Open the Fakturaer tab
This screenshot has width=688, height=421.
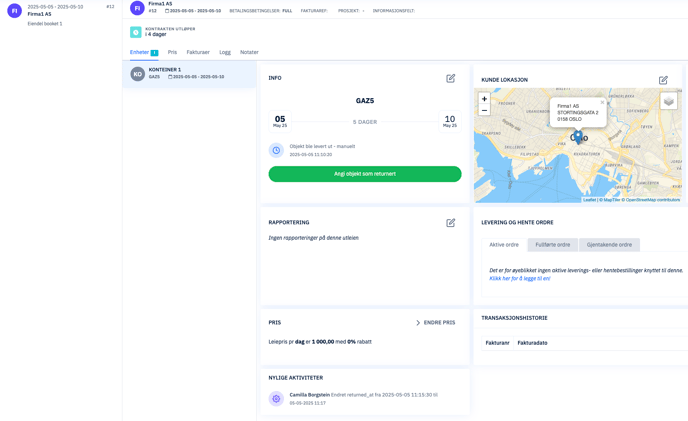click(x=198, y=52)
